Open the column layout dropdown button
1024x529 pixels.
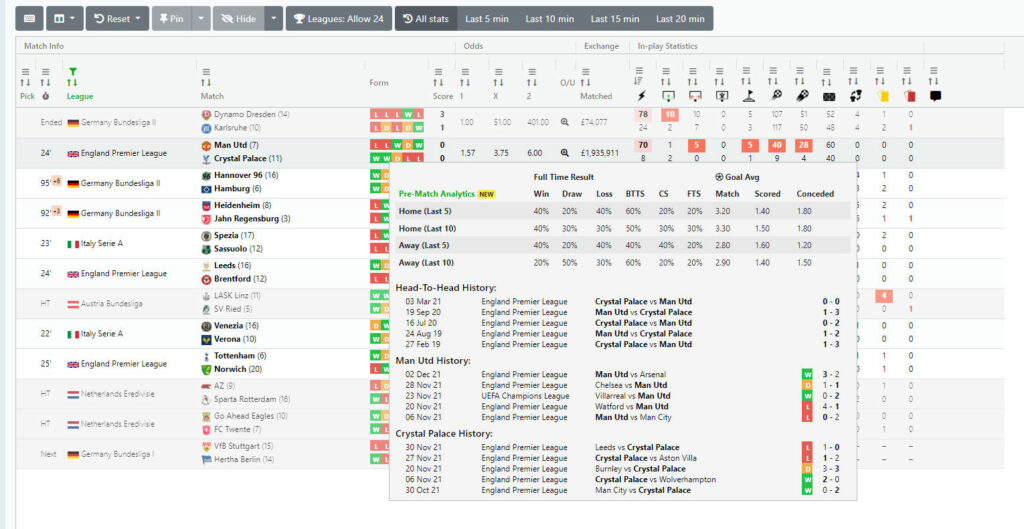[x=65, y=19]
